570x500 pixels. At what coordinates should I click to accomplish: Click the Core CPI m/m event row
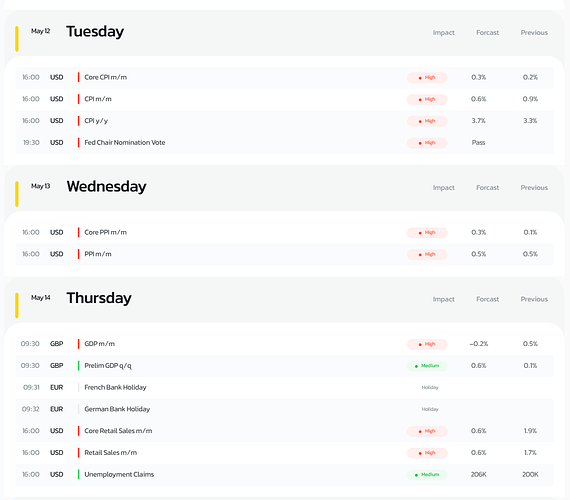(284, 77)
